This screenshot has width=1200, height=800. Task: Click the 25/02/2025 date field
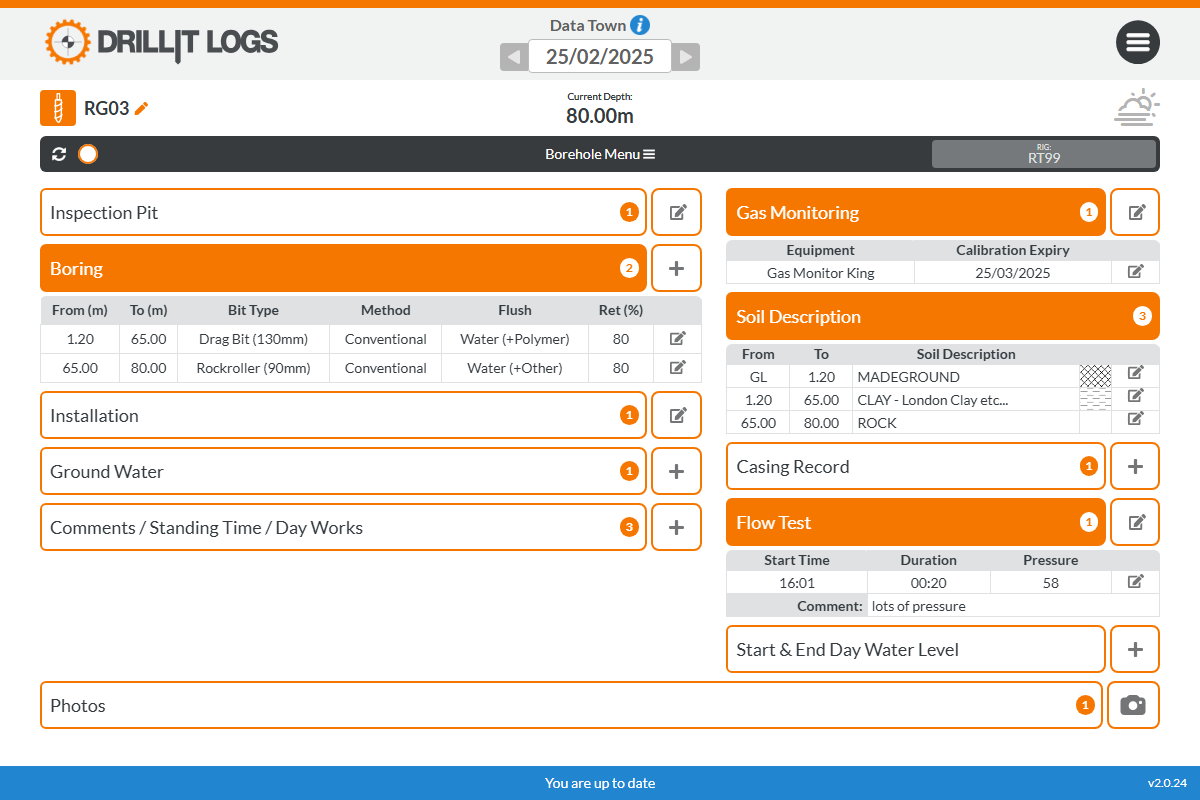(x=600, y=57)
